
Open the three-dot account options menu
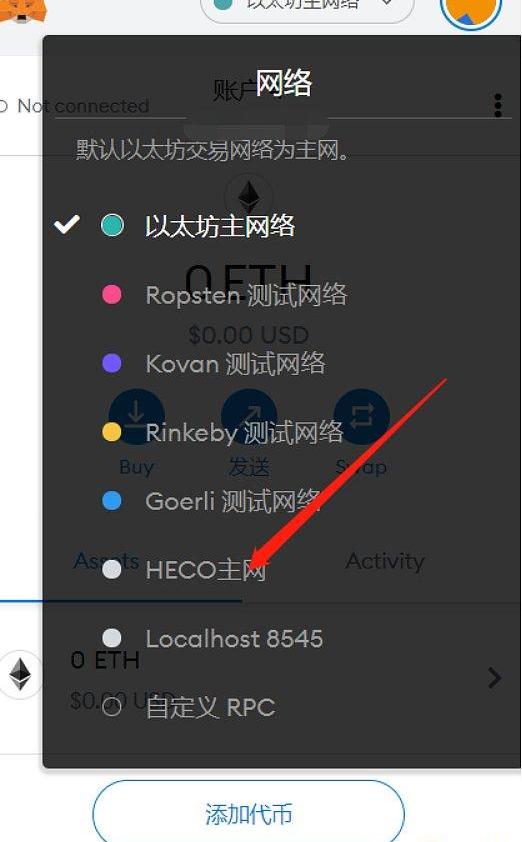(498, 105)
